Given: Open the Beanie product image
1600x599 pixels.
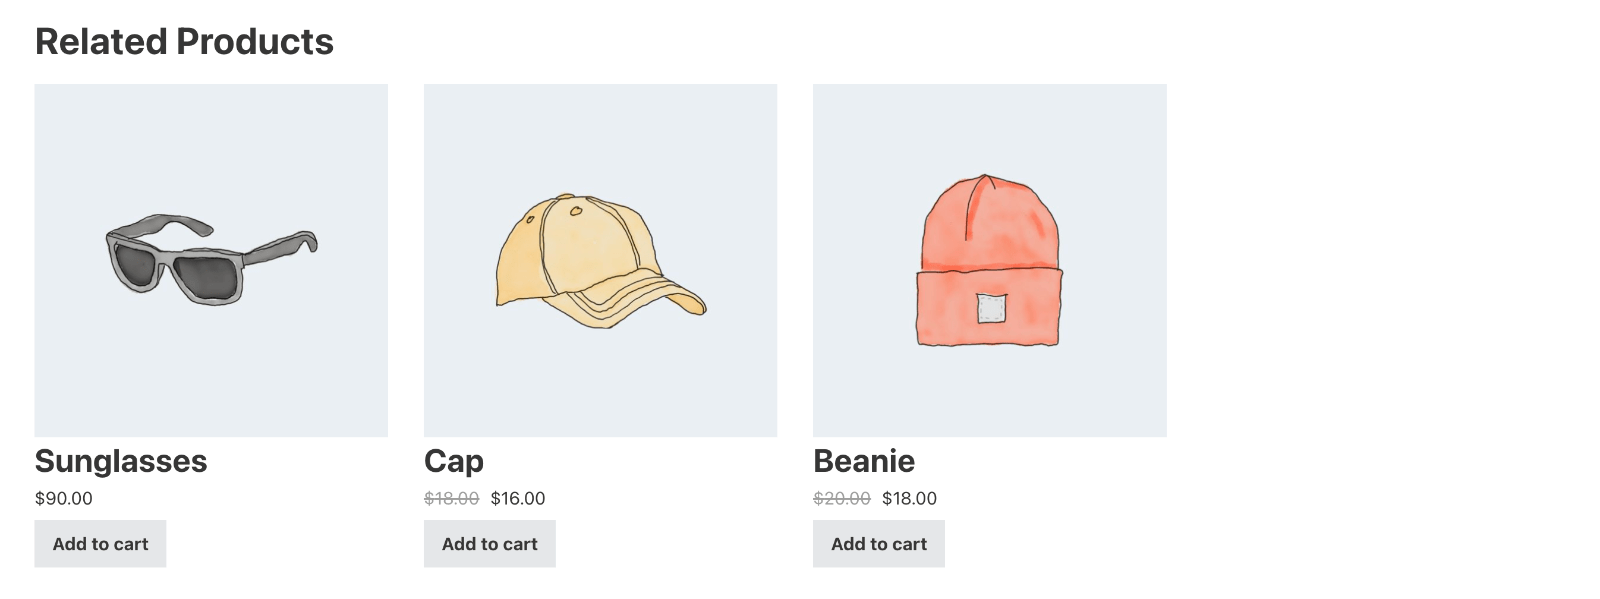Looking at the screenshot, I should [989, 260].
